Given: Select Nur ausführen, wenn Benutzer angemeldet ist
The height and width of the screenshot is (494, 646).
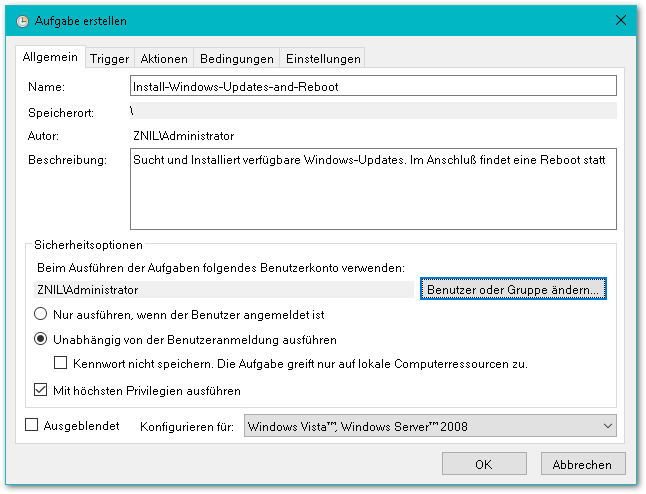Looking at the screenshot, I should coord(42,314).
